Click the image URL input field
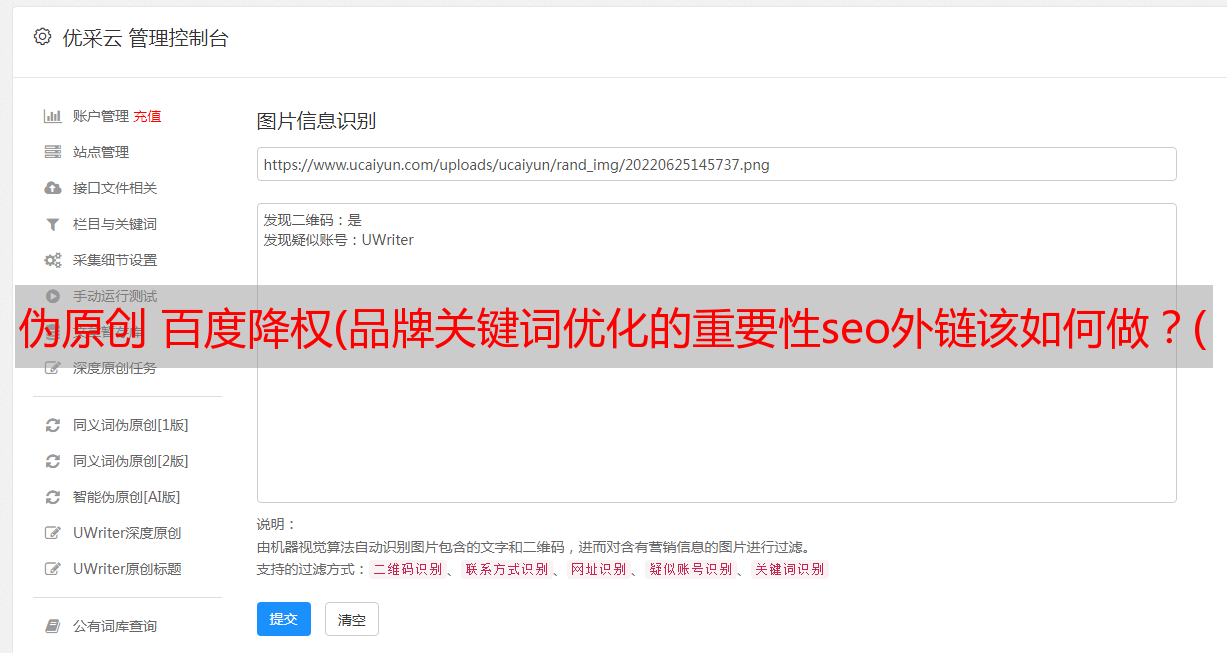This screenshot has height=653, width=1227. point(716,164)
